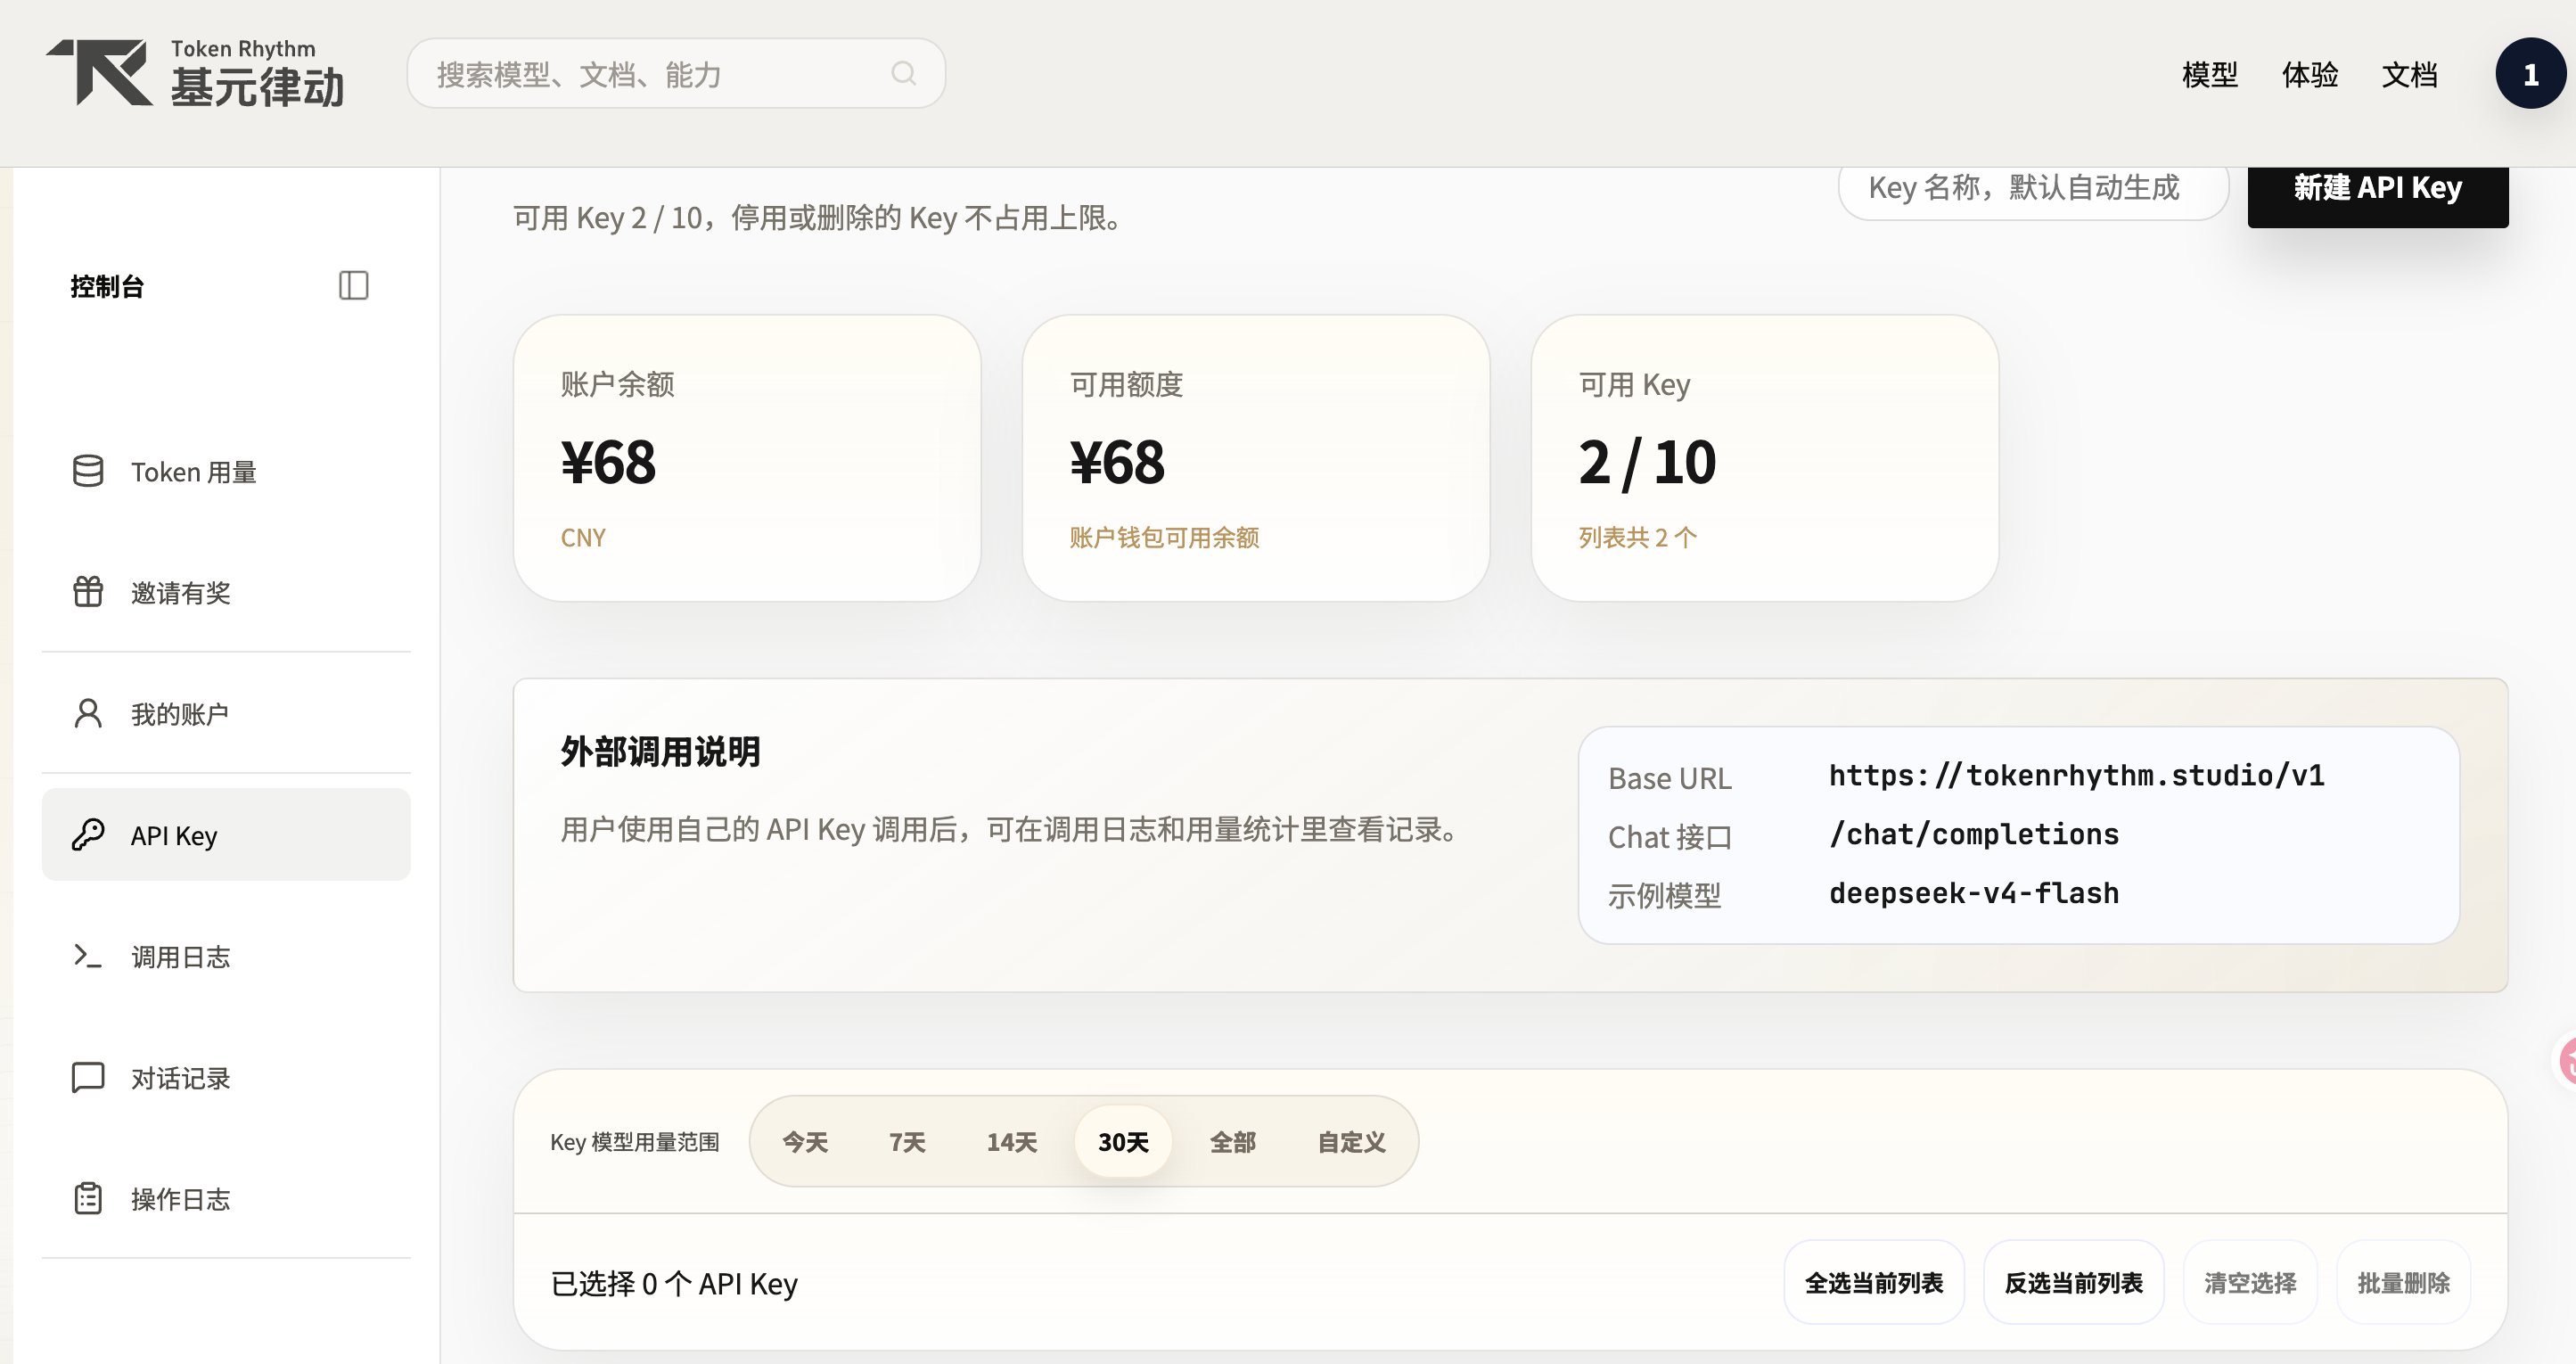Open the 文档 nav item
The height and width of the screenshot is (1364, 2576).
point(2410,74)
